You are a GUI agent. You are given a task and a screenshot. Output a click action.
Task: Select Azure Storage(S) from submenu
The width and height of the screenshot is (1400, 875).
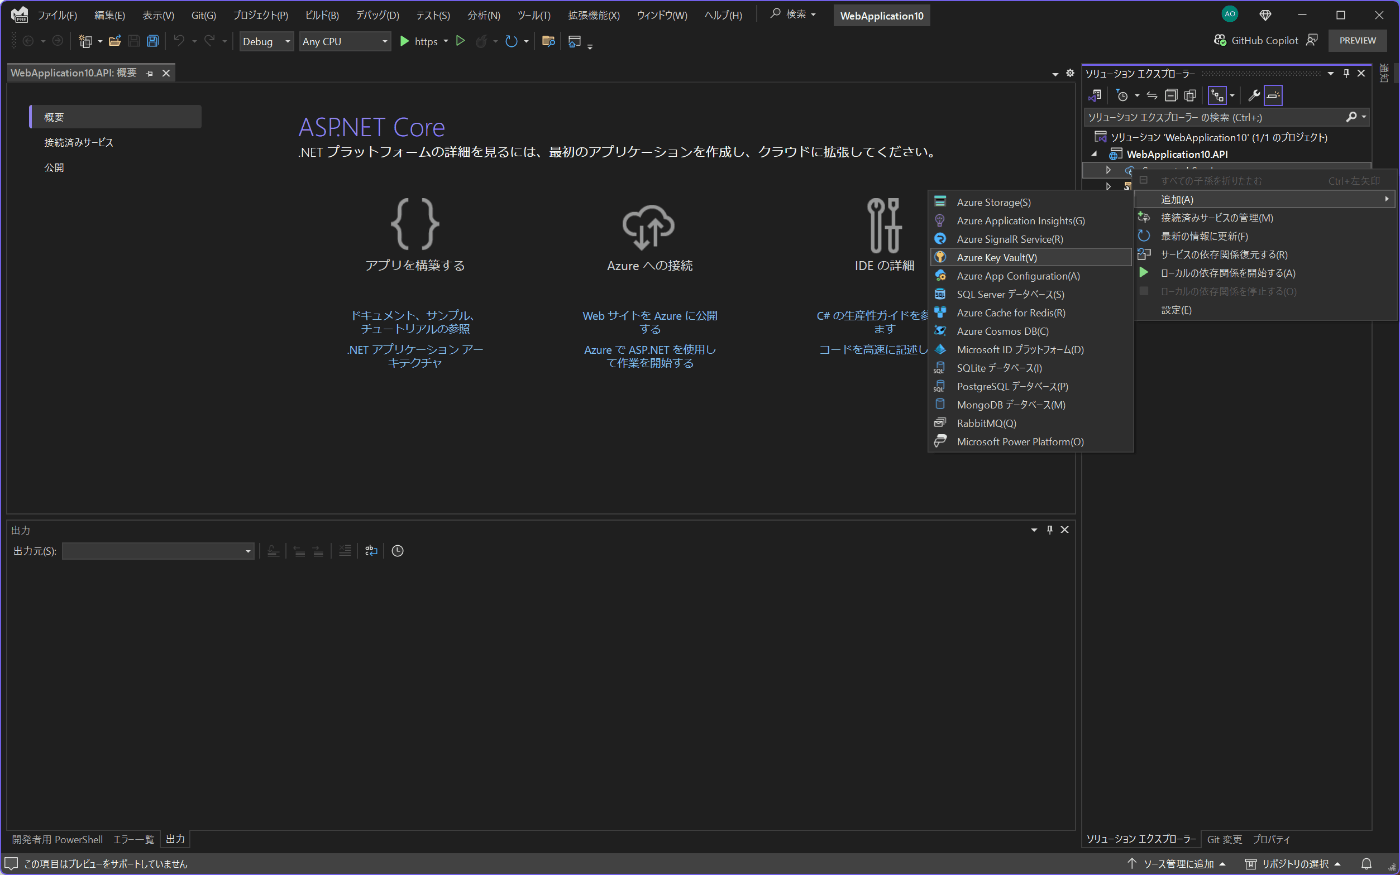1030,202
